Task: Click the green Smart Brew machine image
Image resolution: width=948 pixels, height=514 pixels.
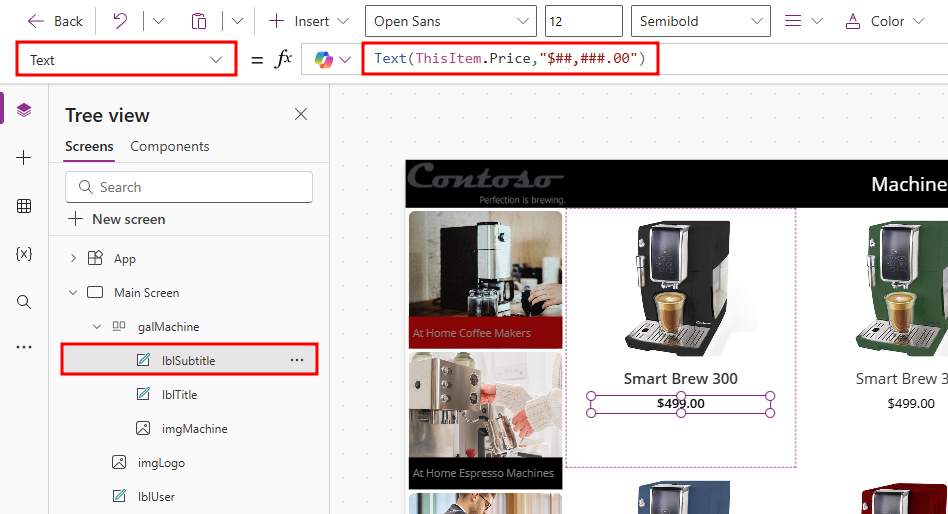Action: 901,288
